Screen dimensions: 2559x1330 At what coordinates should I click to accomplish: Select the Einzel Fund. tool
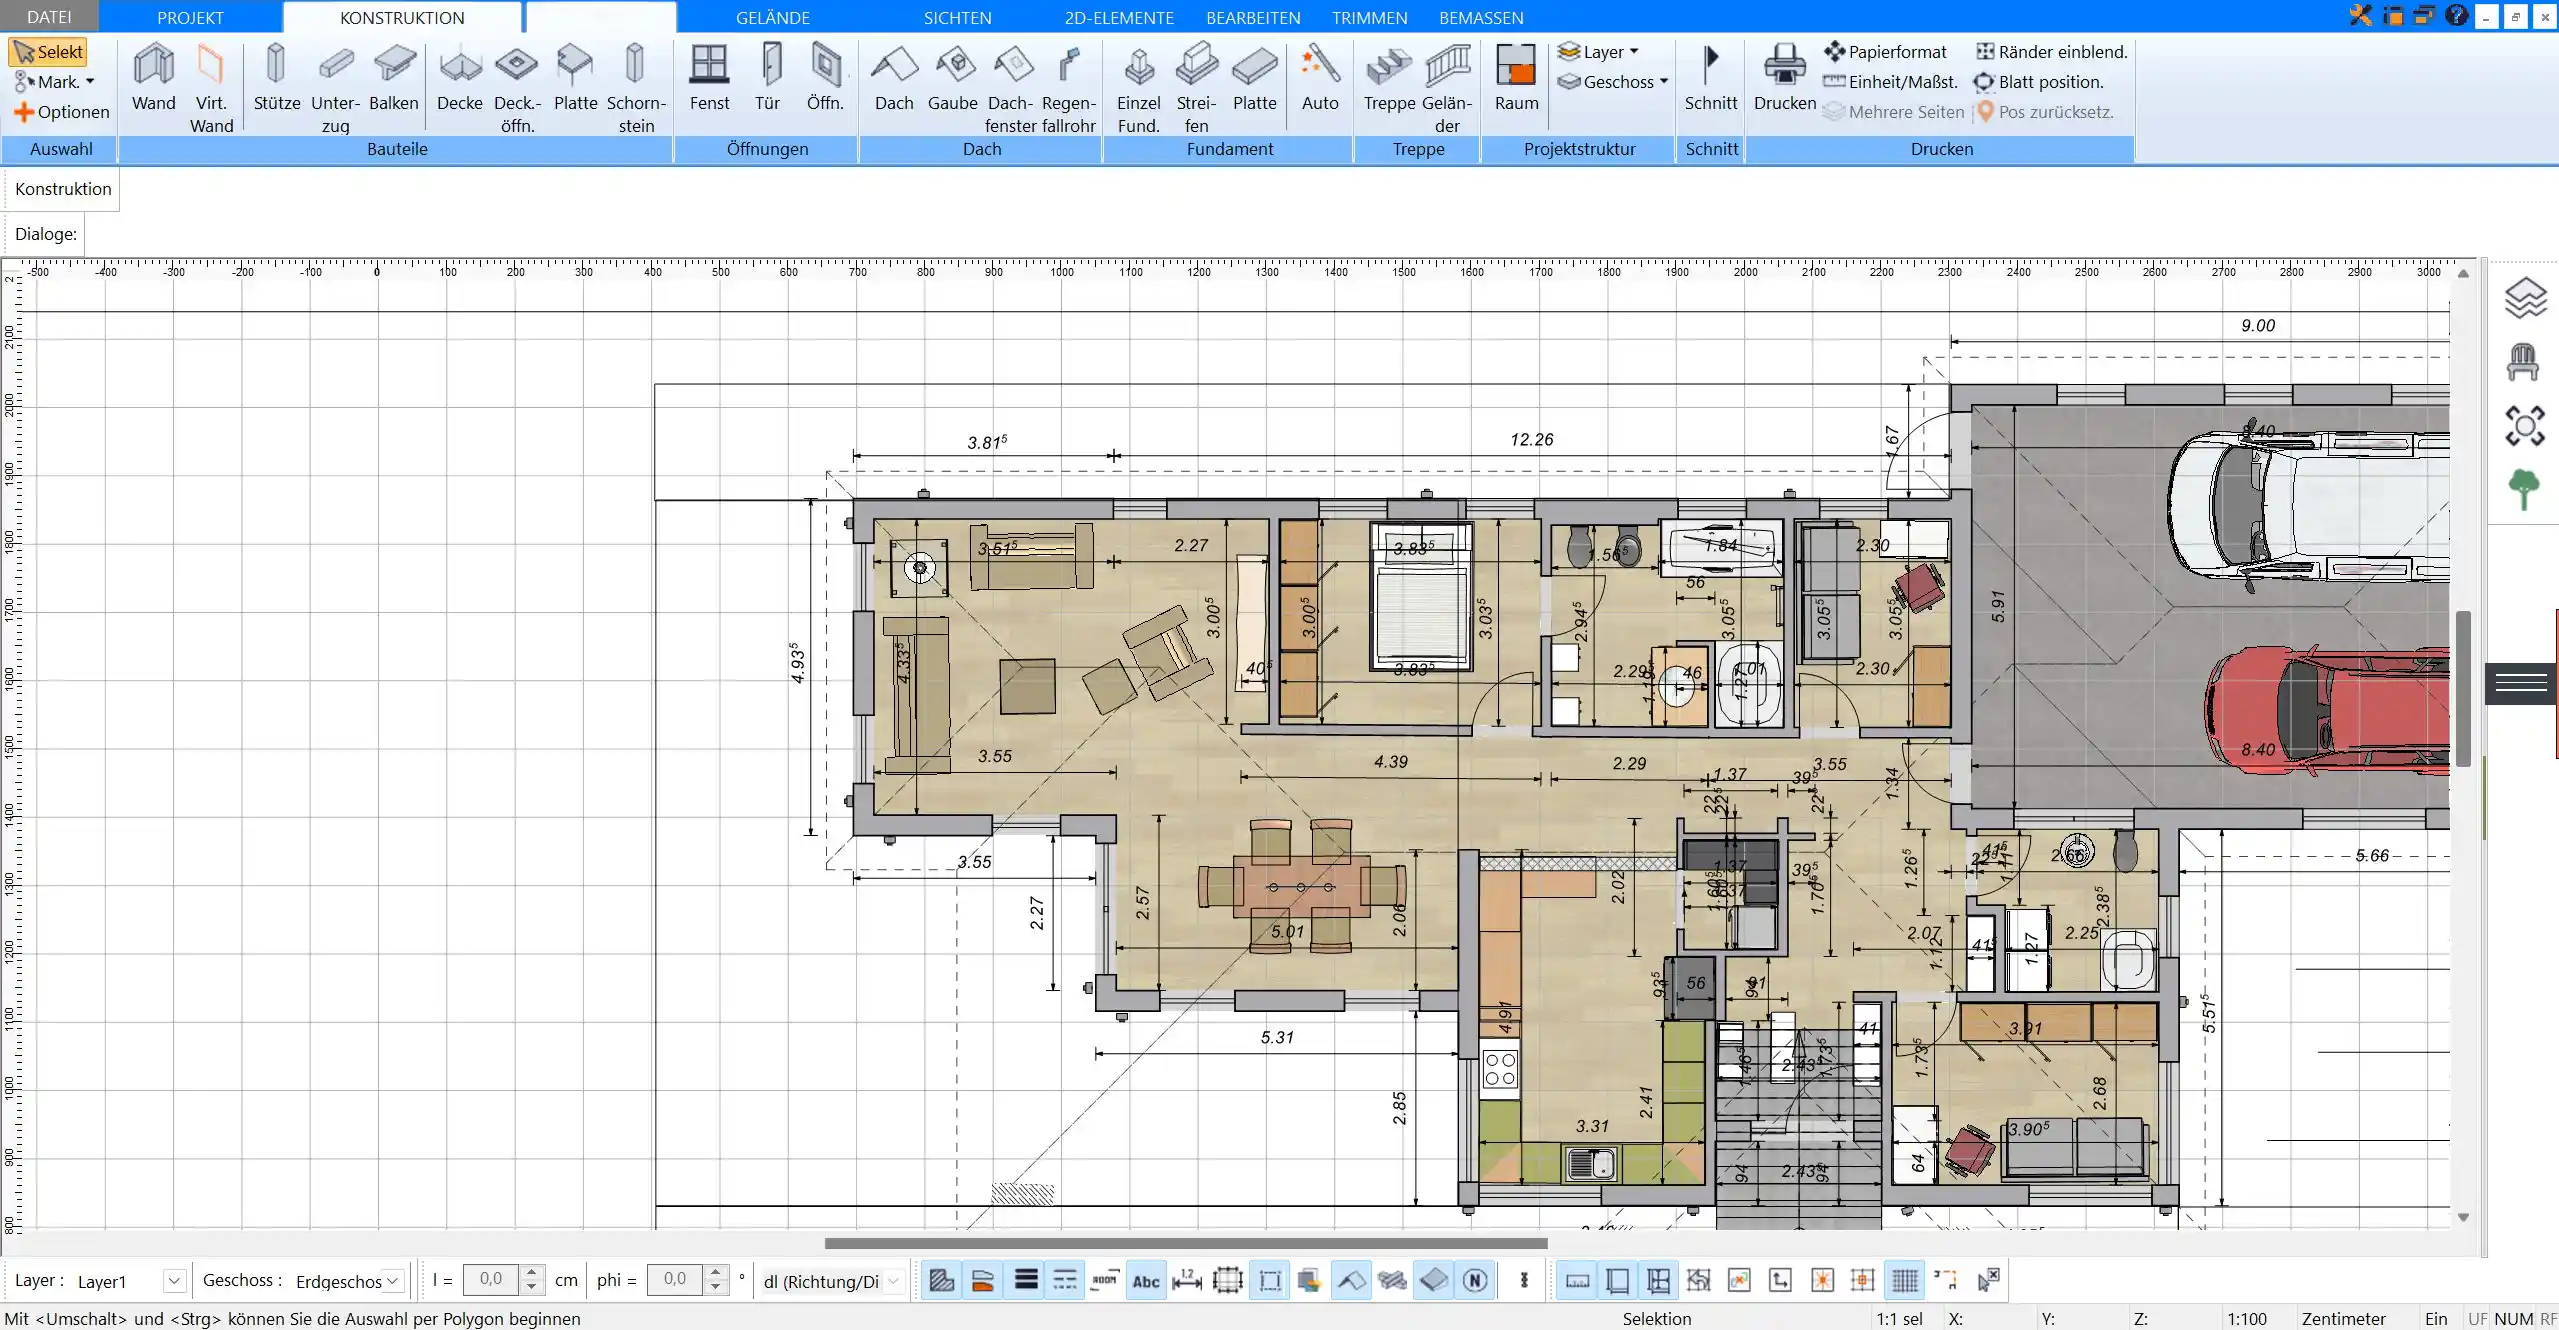[x=1138, y=88]
